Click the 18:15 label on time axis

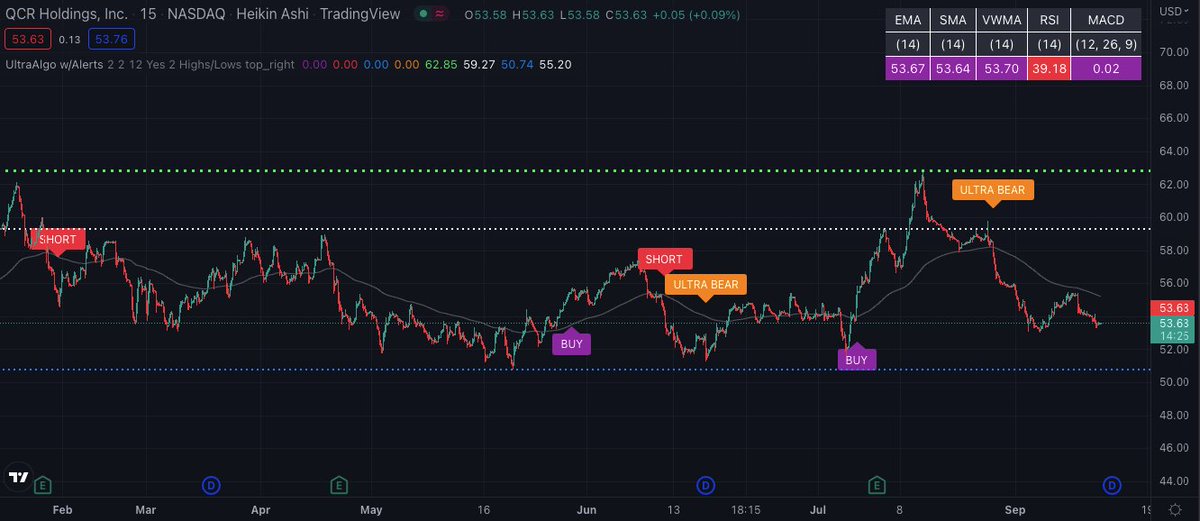(x=746, y=509)
